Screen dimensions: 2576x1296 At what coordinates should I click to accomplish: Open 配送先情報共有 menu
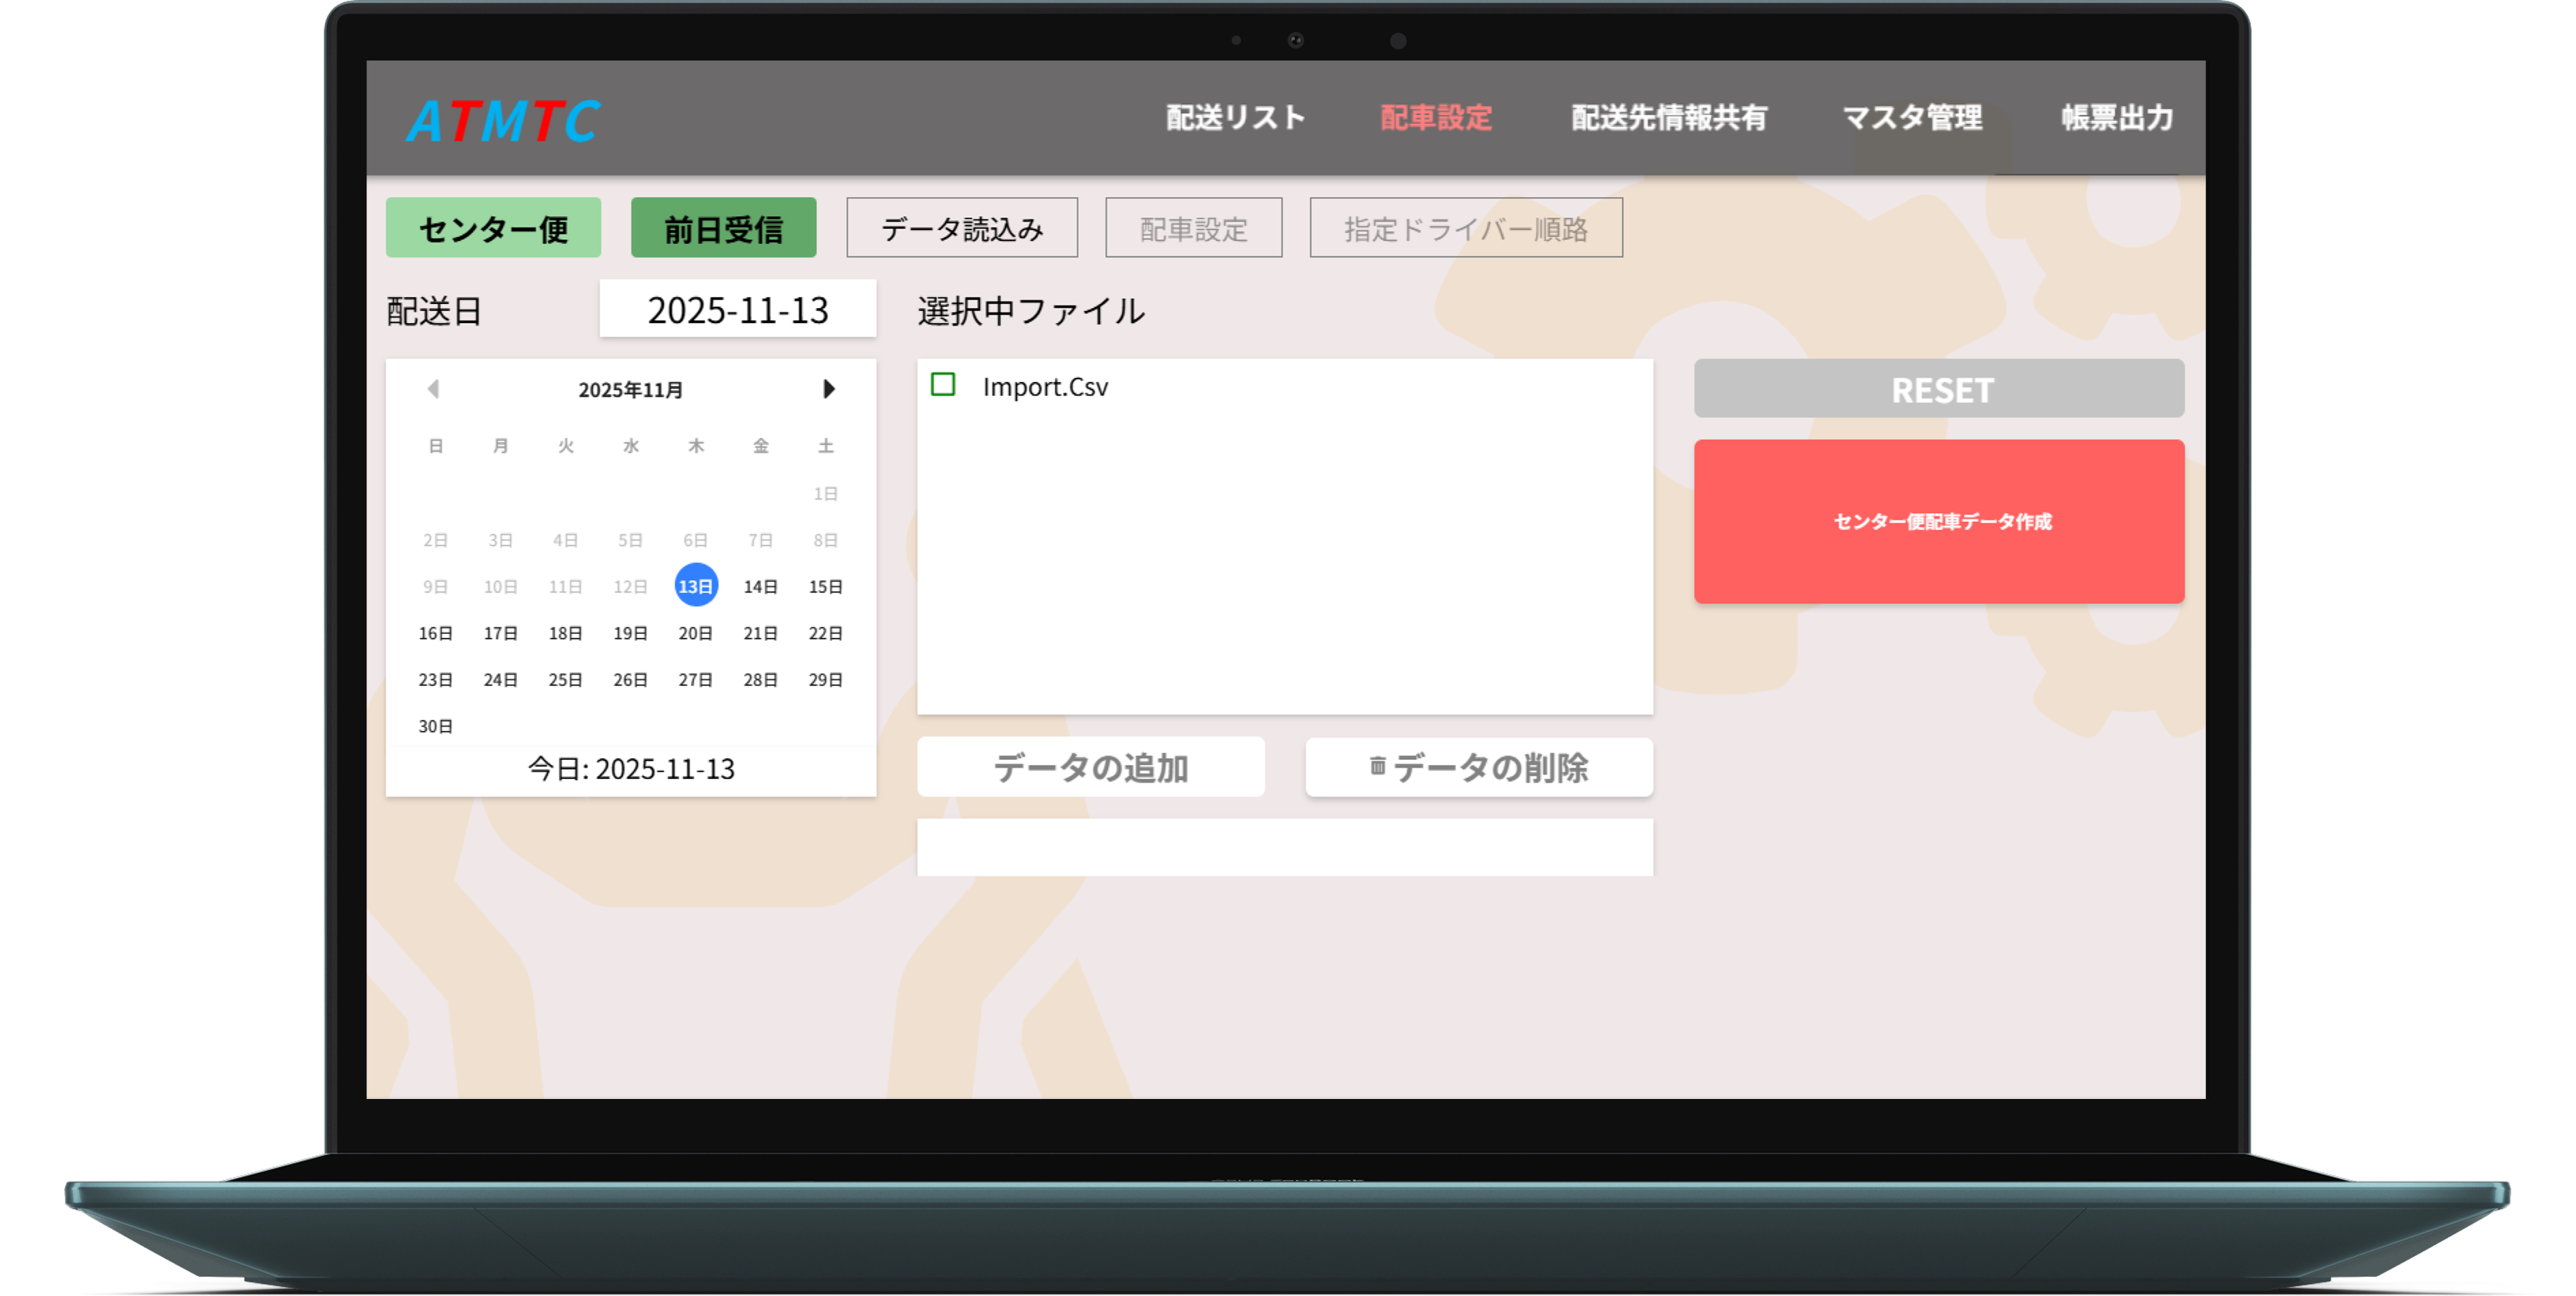[1668, 118]
